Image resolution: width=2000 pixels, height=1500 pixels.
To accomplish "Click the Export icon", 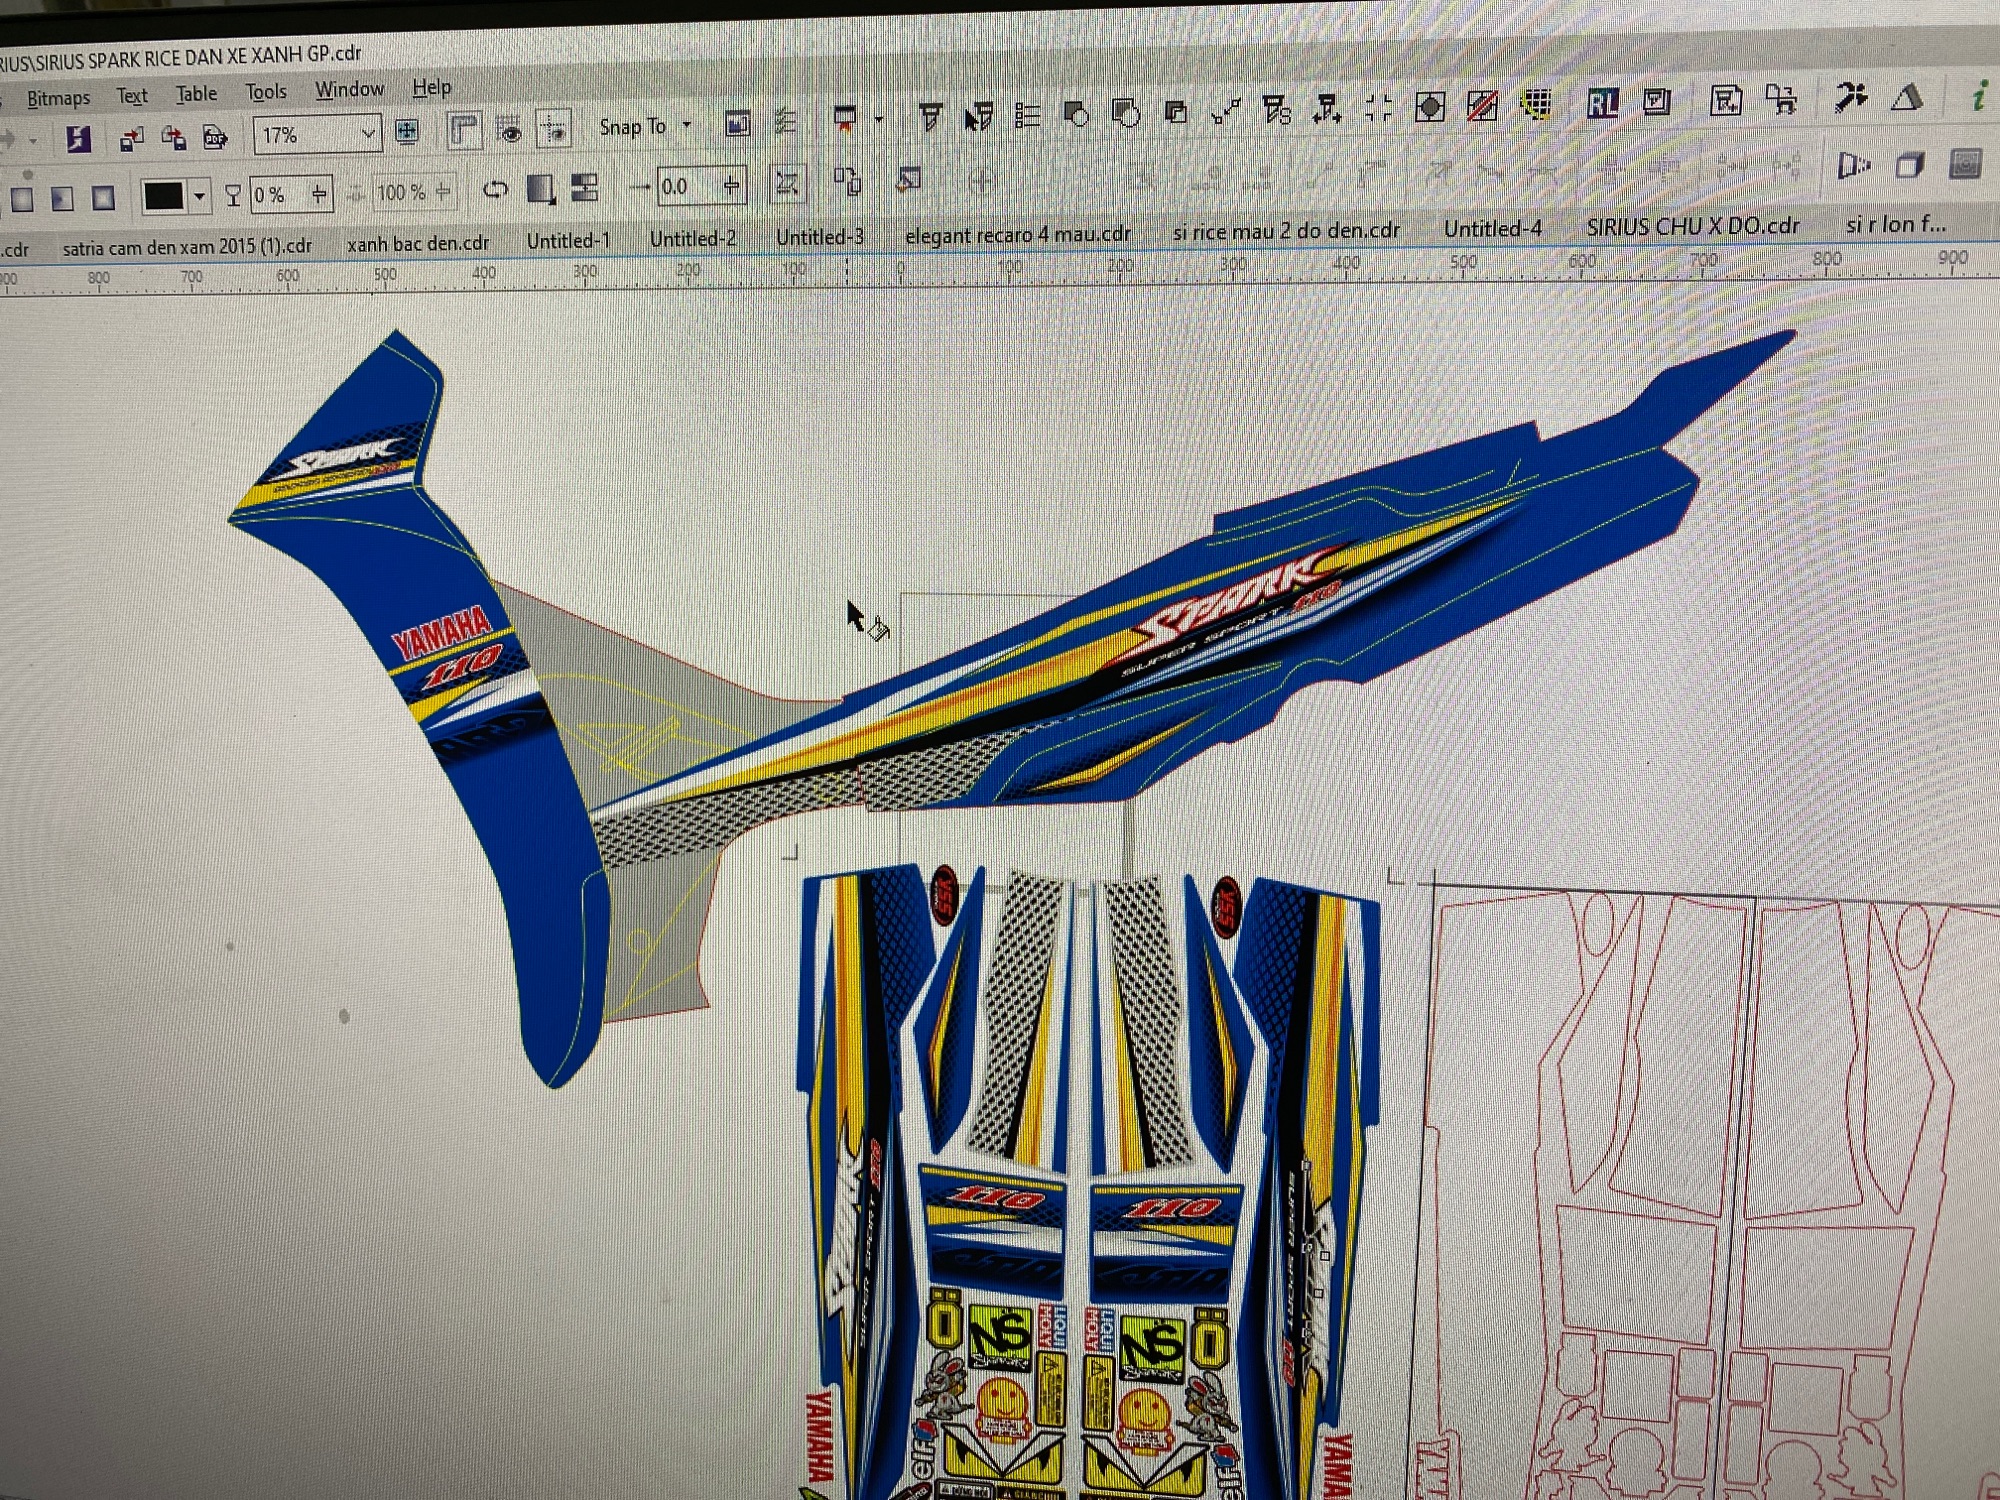I will tap(173, 137).
